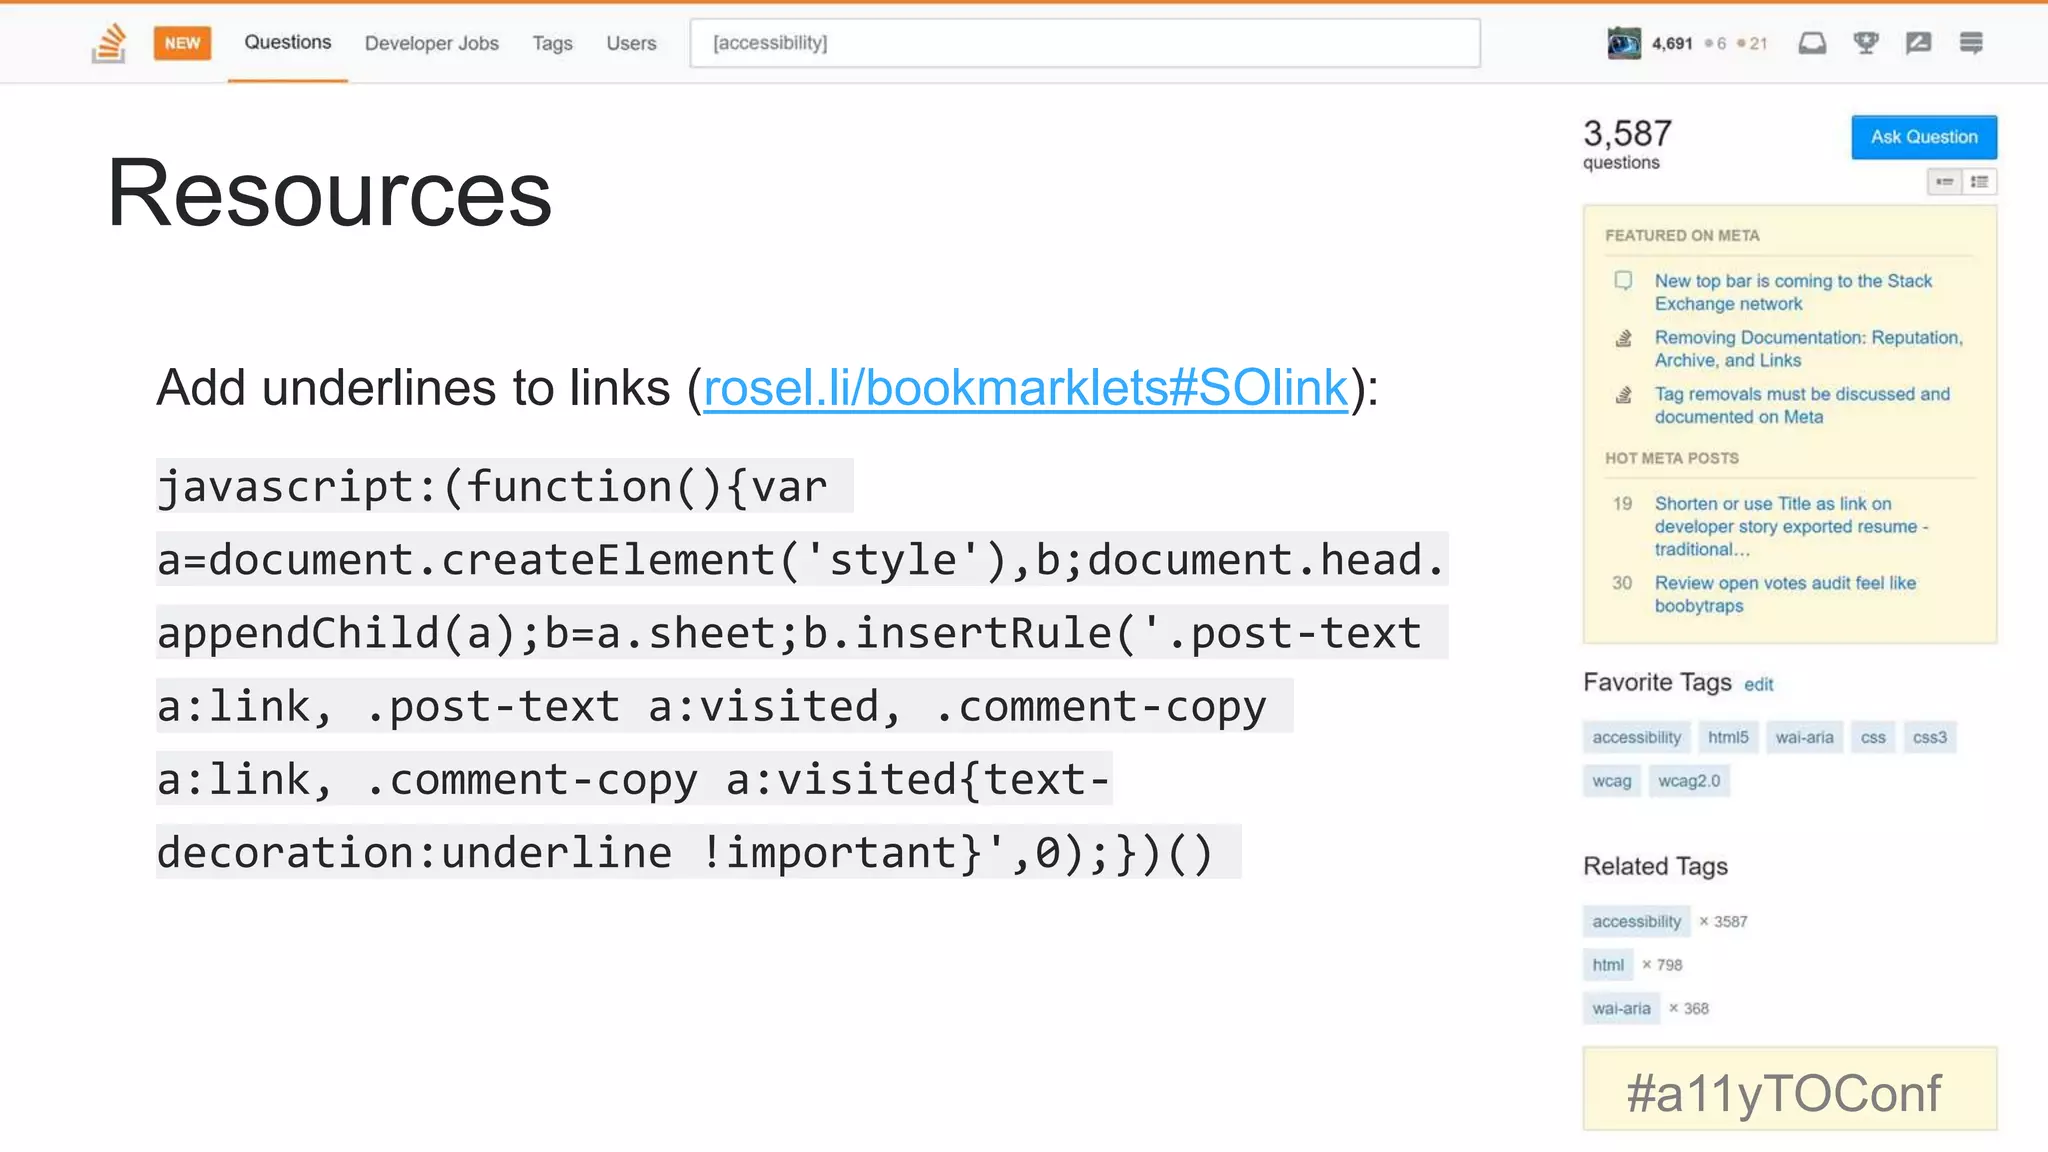Image resolution: width=2048 pixels, height=1152 pixels.
Task: Click the Resources slide title
Action: pos(329,193)
